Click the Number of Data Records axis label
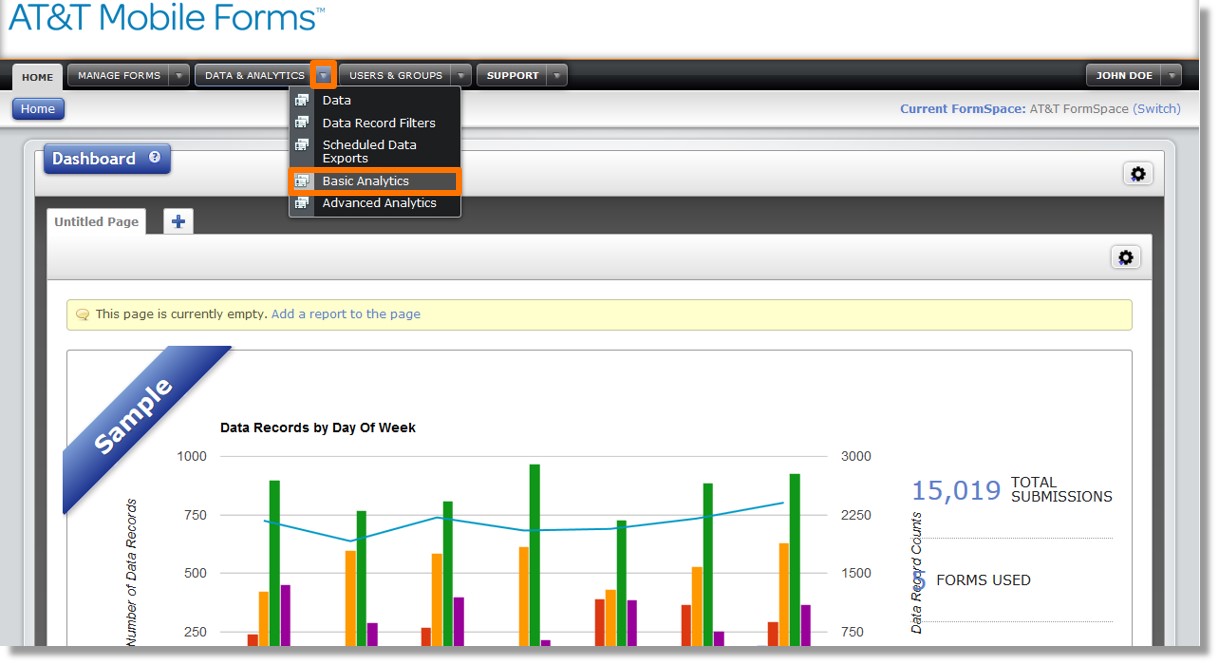The width and height of the screenshot is (1218, 664). tap(131, 572)
